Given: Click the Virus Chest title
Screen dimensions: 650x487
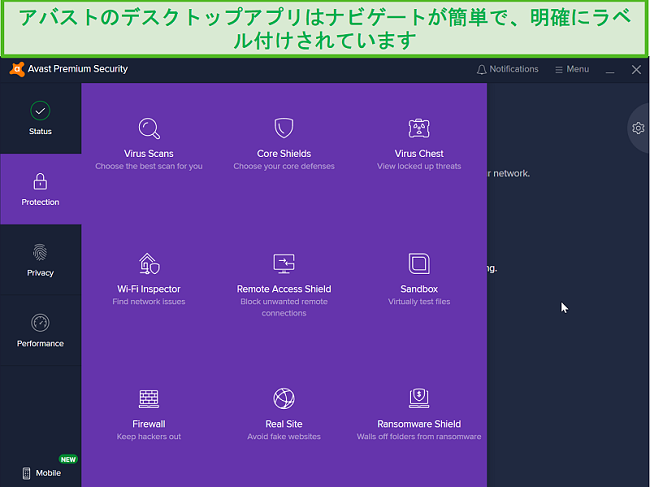Looking at the screenshot, I should pos(419,154).
